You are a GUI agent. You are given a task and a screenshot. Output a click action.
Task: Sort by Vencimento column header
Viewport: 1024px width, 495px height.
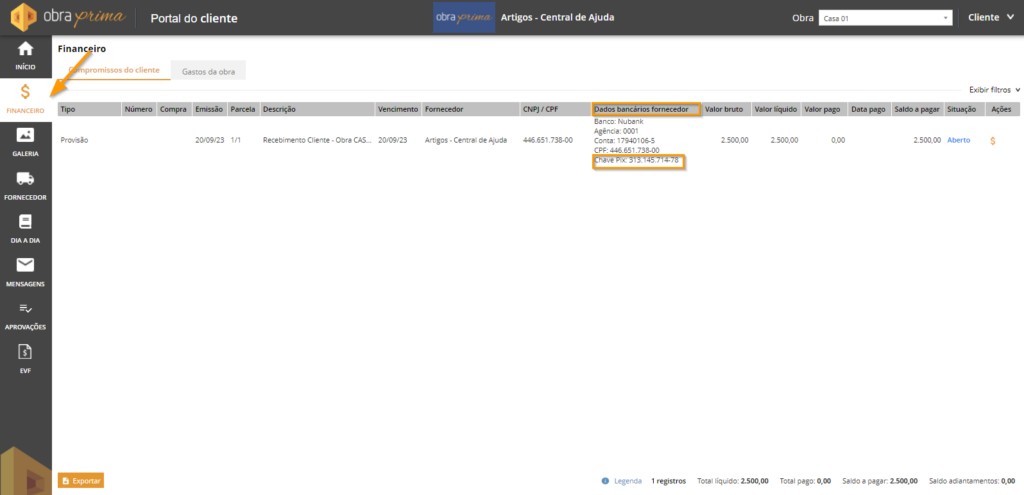(x=398, y=110)
